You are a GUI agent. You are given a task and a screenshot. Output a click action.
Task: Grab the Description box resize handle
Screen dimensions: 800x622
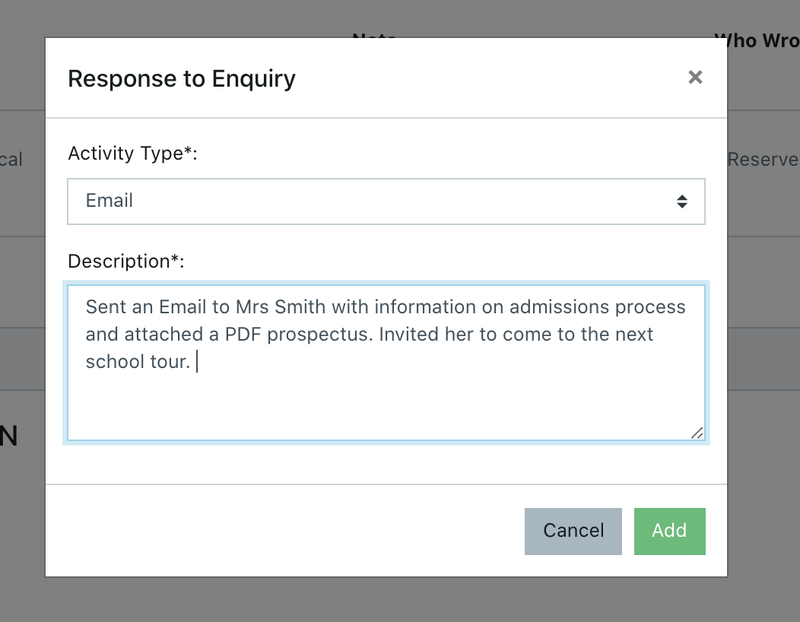click(x=697, y=432)
